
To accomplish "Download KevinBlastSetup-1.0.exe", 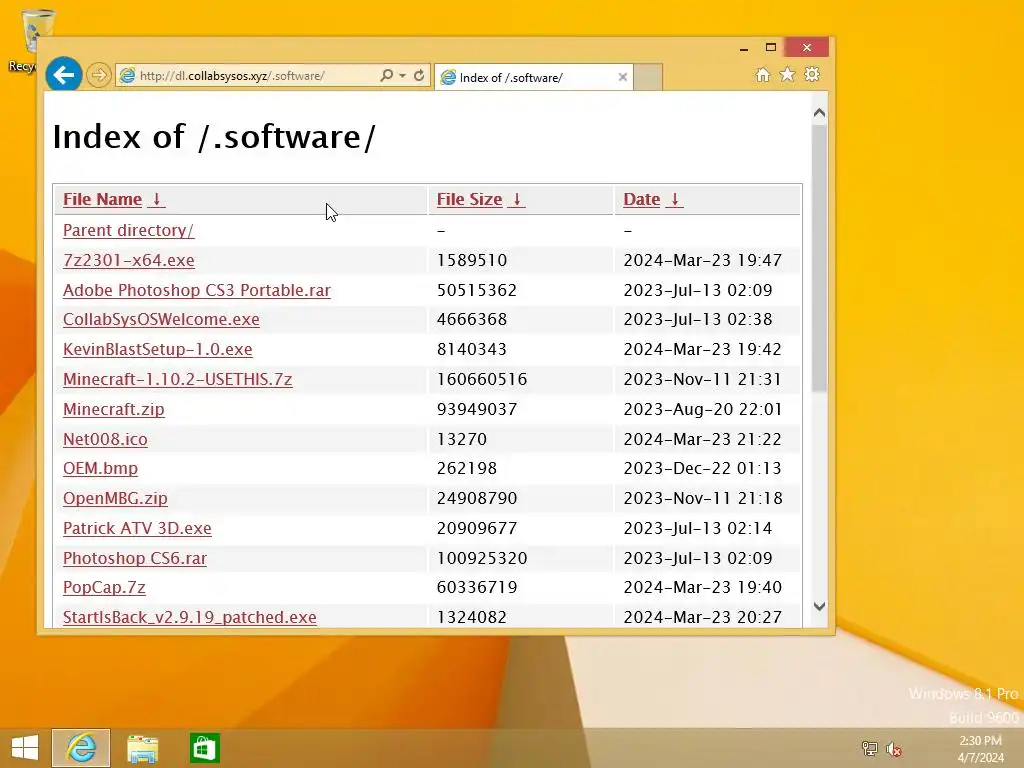I will (157, 349).
